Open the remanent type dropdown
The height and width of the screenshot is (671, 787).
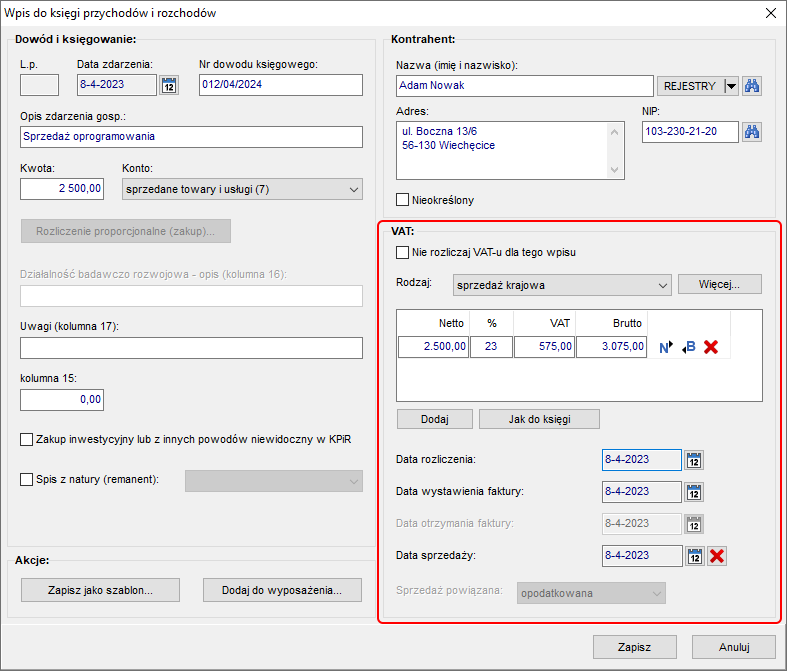pyautogui.click(x=274, y=481)
